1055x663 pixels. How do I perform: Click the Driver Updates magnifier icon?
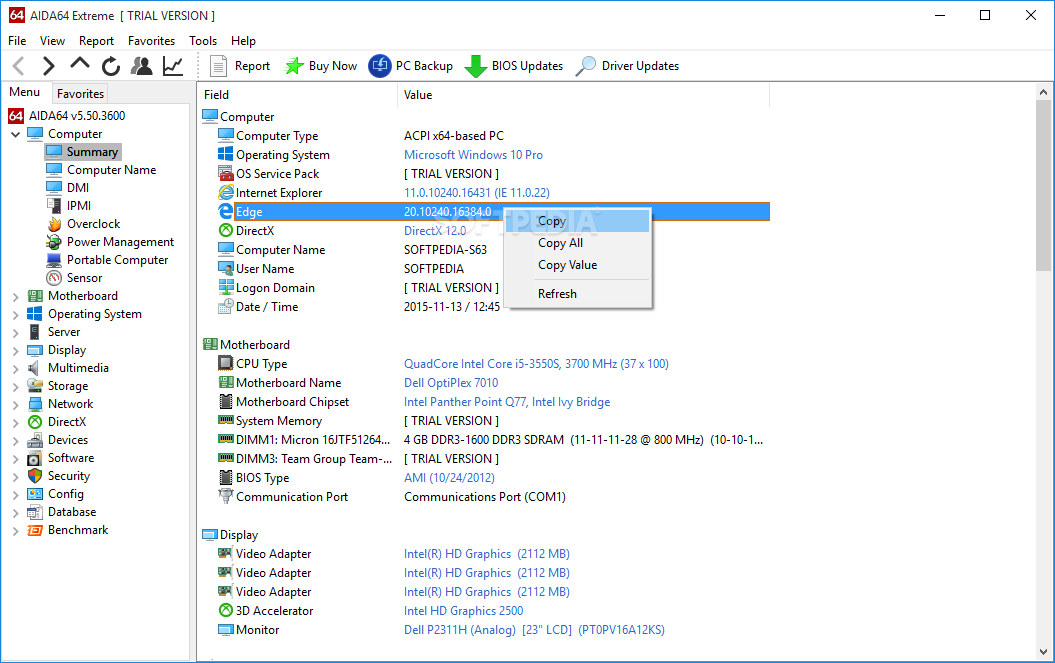click(x=585, y=66)
